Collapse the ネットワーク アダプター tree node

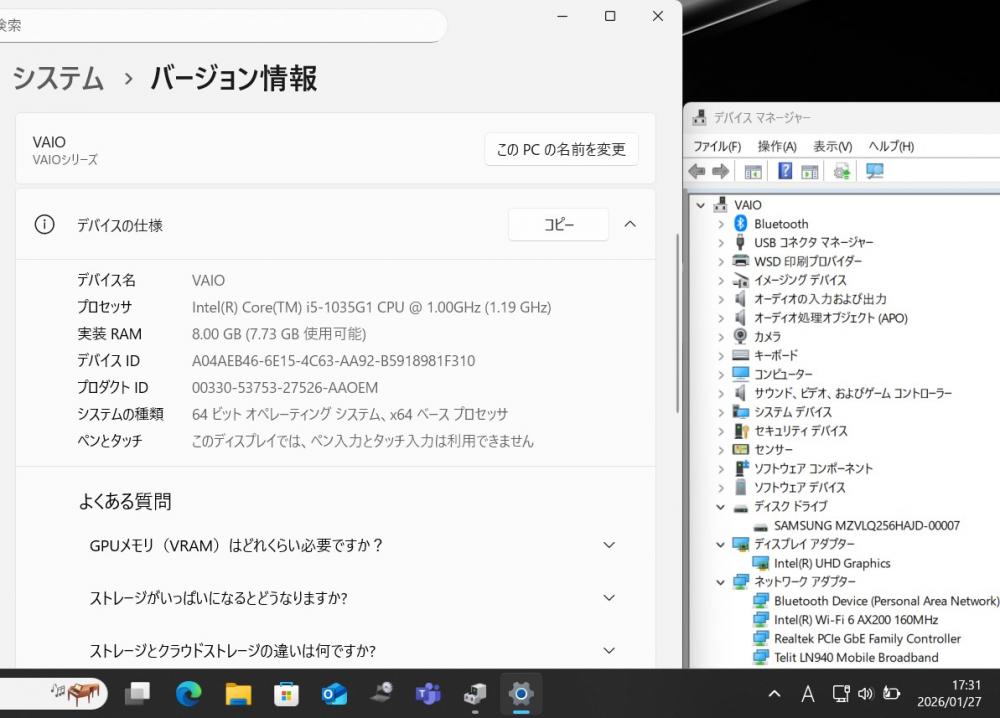720,582
